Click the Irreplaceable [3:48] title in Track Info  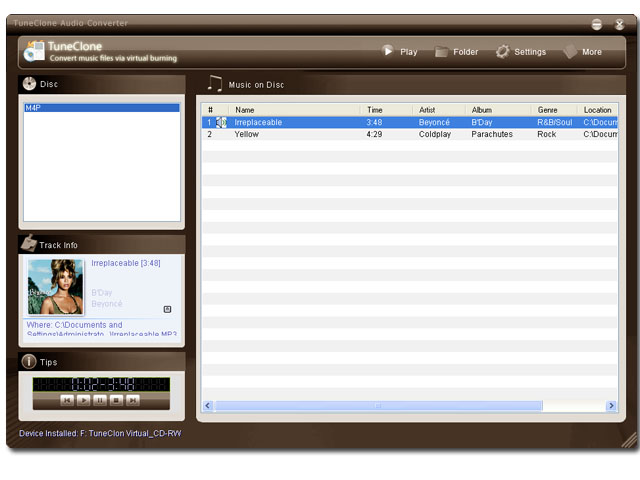click(126, 263)
